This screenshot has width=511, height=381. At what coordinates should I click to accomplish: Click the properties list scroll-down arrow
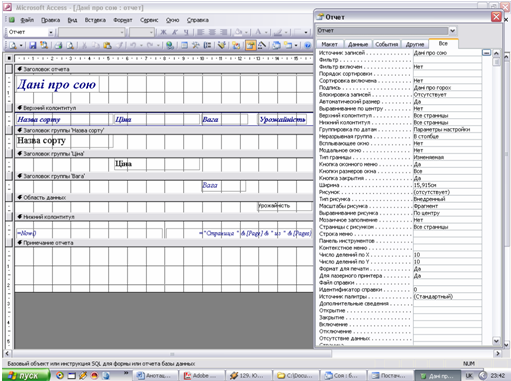point(496,341)
